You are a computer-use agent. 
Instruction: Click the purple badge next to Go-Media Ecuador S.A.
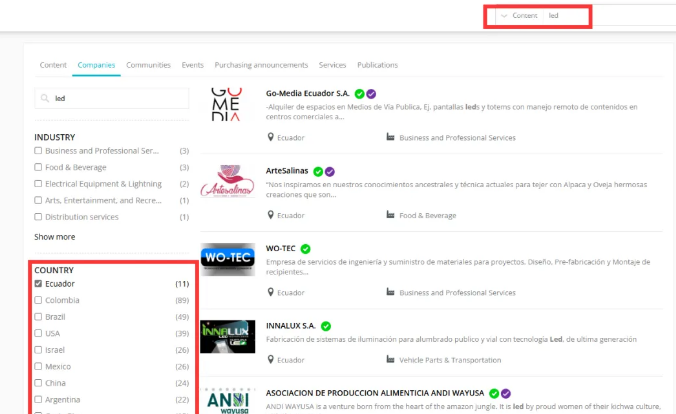[x=371, y=93]
